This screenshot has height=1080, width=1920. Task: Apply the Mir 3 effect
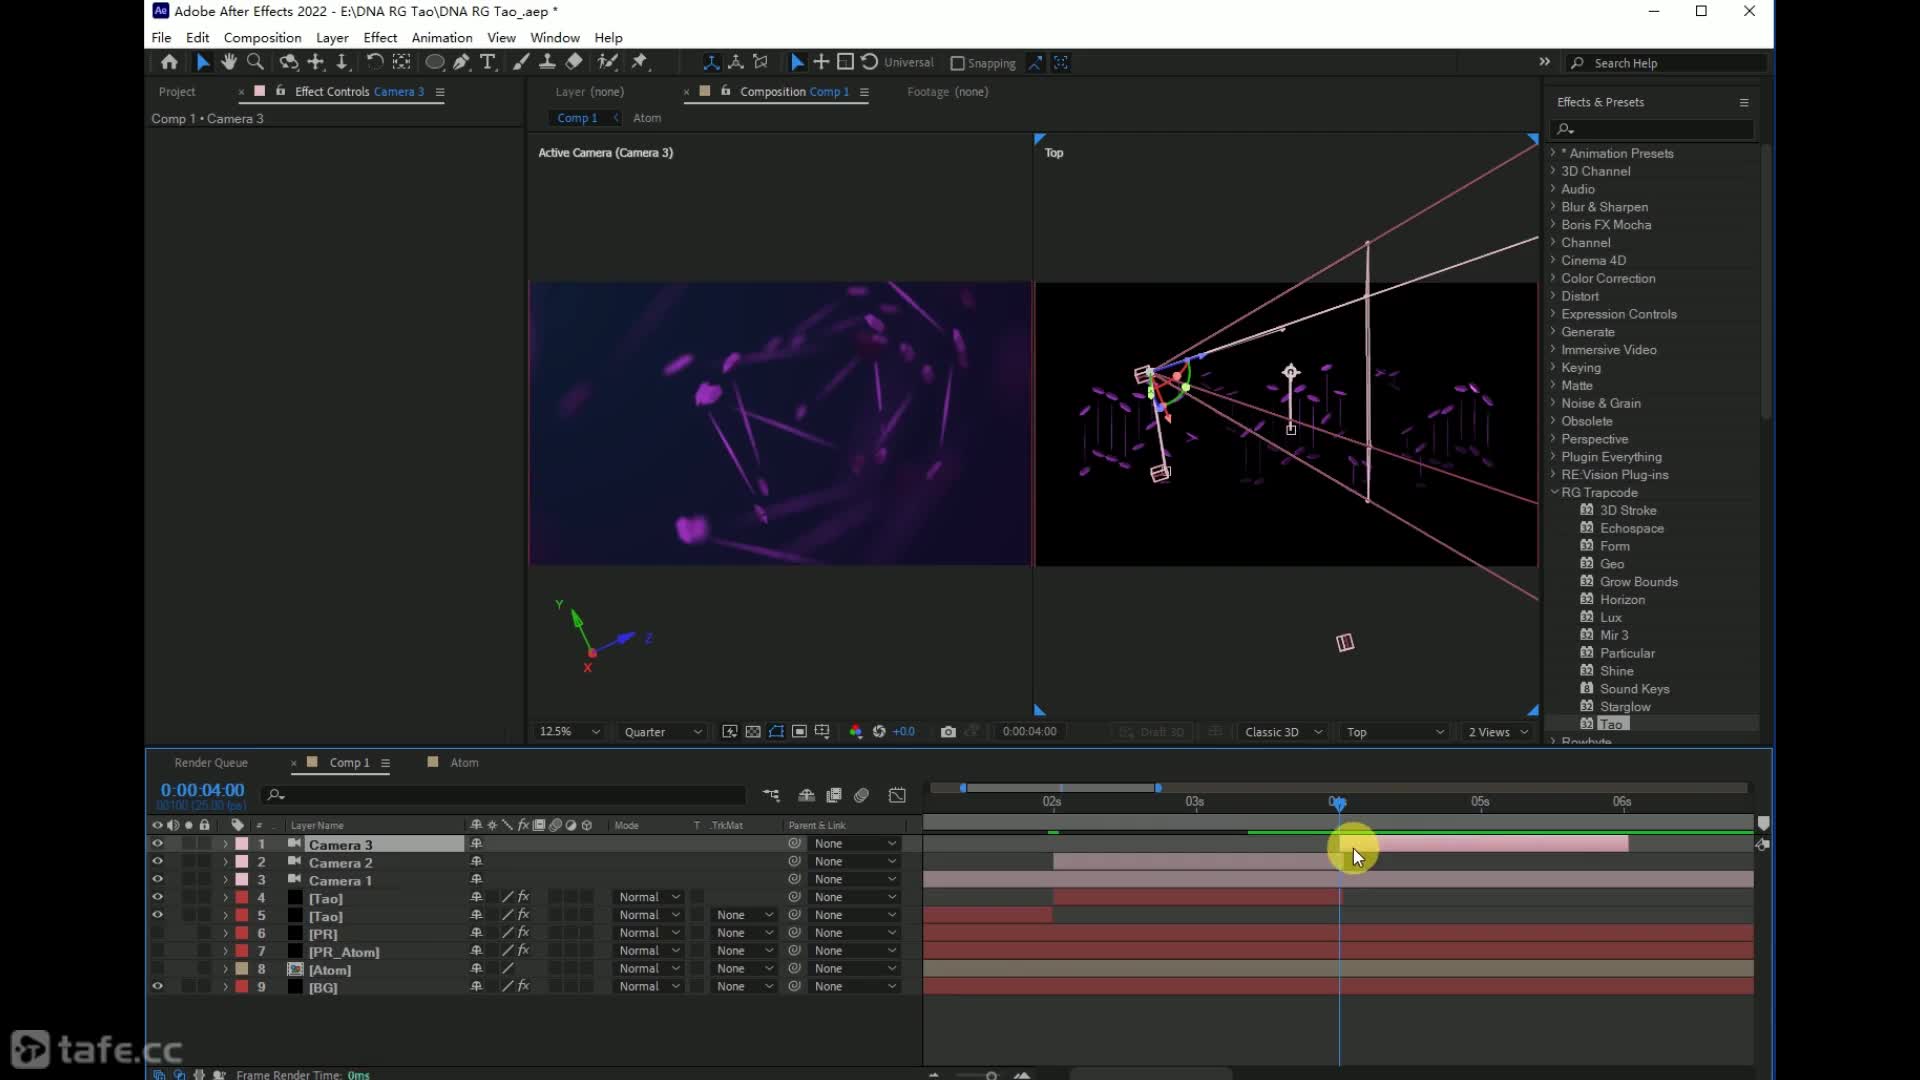[x=1614, y=635]
